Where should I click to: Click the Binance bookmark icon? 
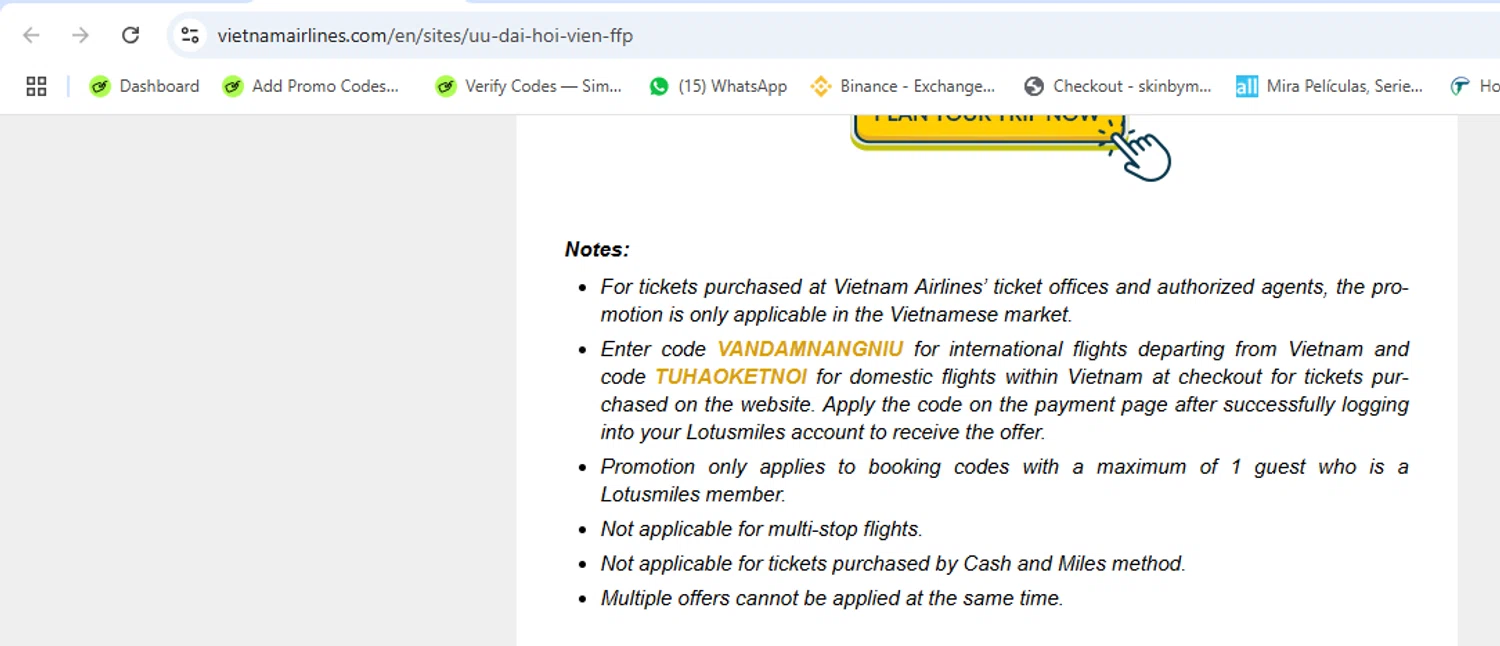point(821,87)
